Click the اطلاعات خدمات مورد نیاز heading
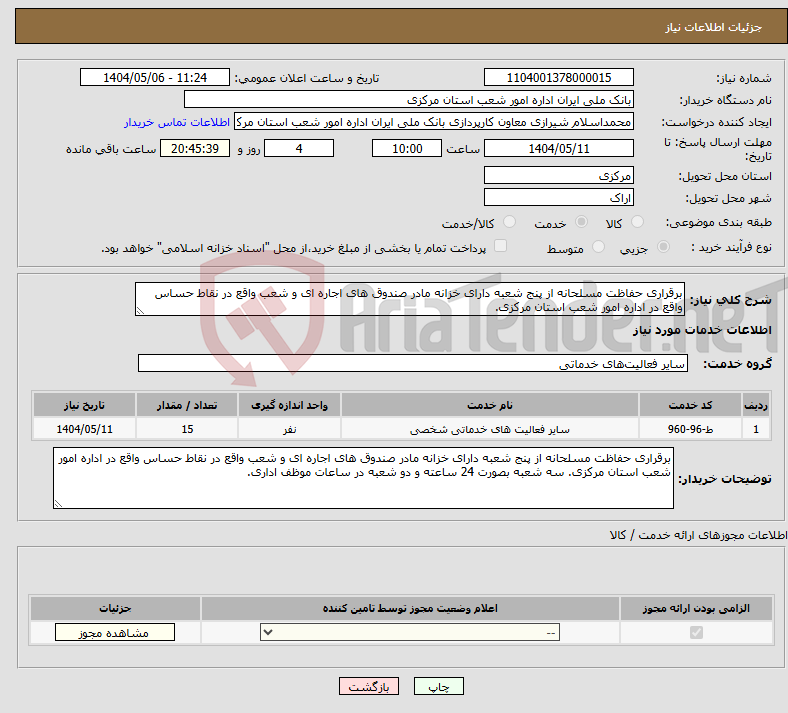Image resolution: width=788 pixels, height=713 pixels. (702, 330)
